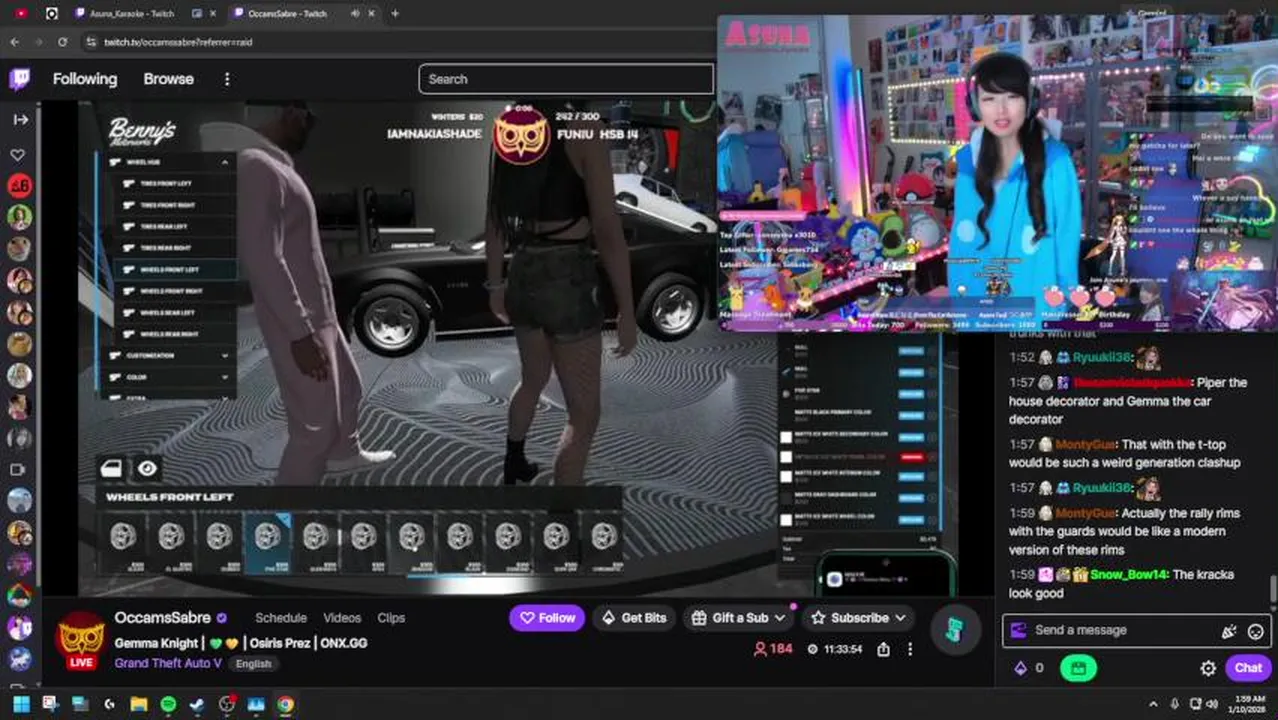Click the English language tag
1278x720 pixels.
254,664
